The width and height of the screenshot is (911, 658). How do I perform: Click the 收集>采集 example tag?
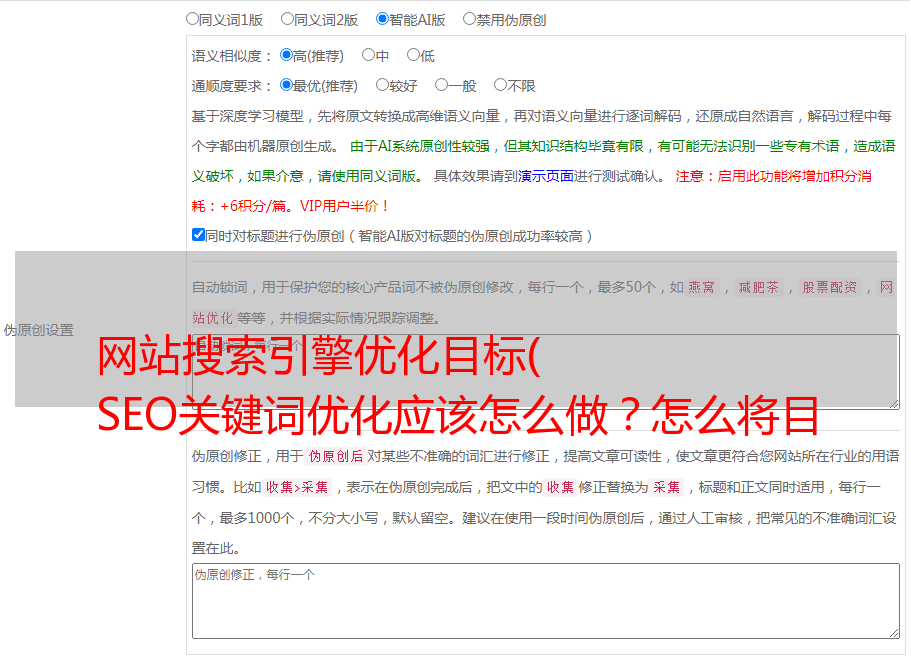(297, 487)
